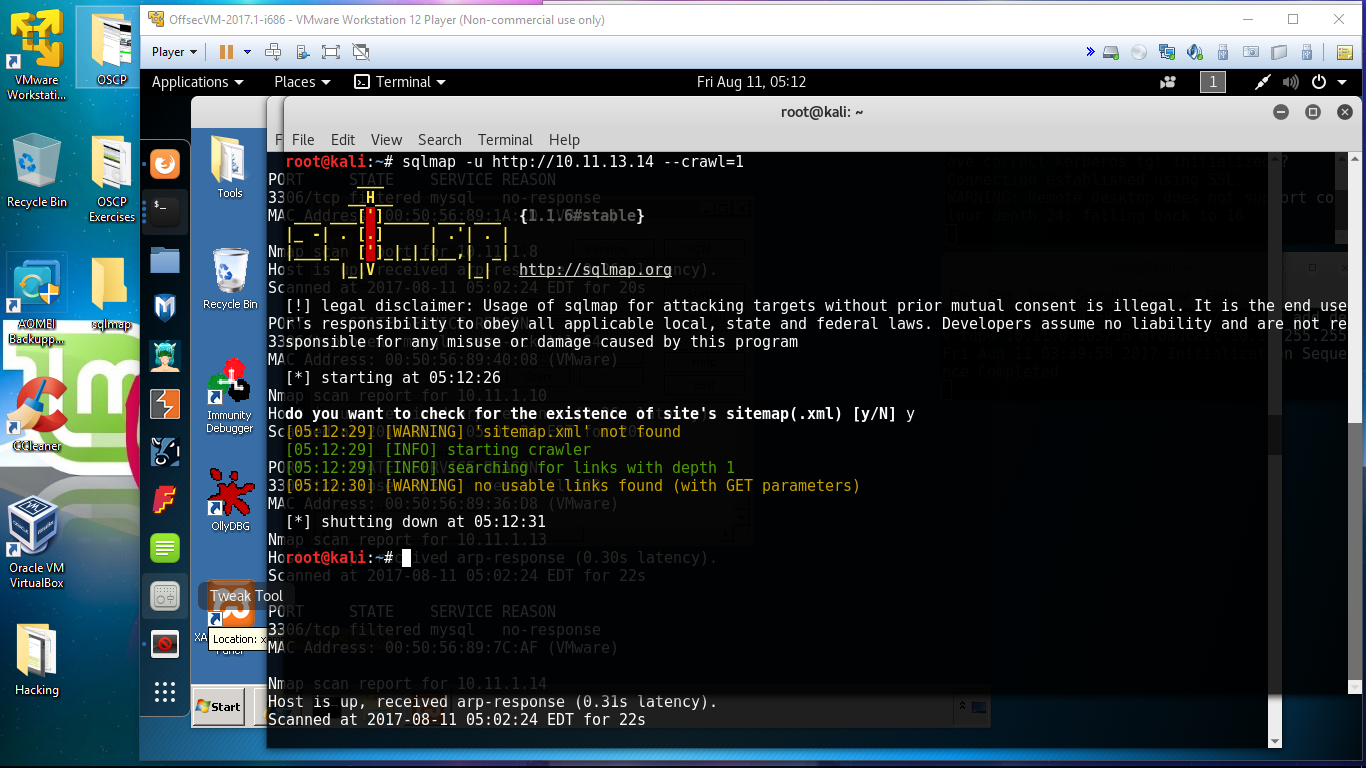The width and height of the screenshot is (1366, 768).
Task: Click the hard disk device icon
Action: coord(1111,52)
